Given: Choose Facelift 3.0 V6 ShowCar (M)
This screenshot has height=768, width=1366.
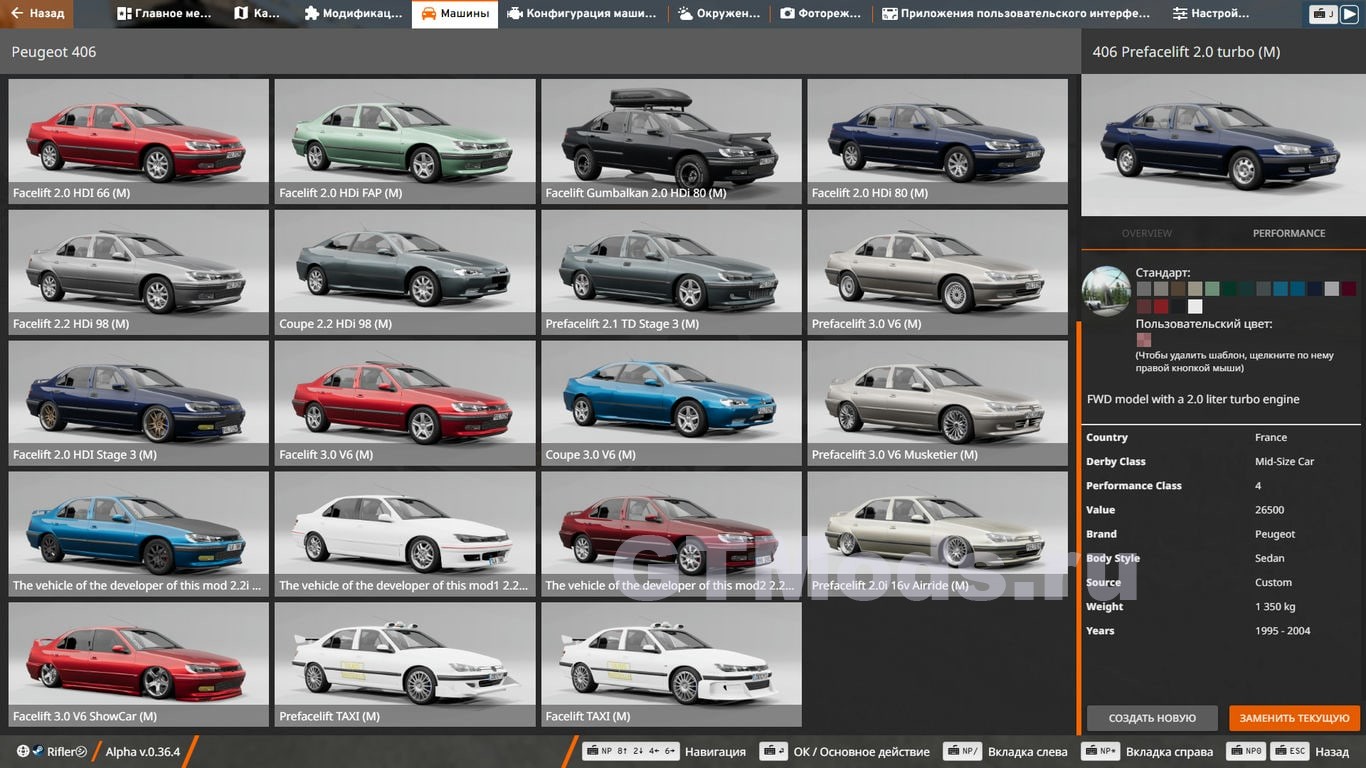Looking at the screenshot, I should (138, 664).
